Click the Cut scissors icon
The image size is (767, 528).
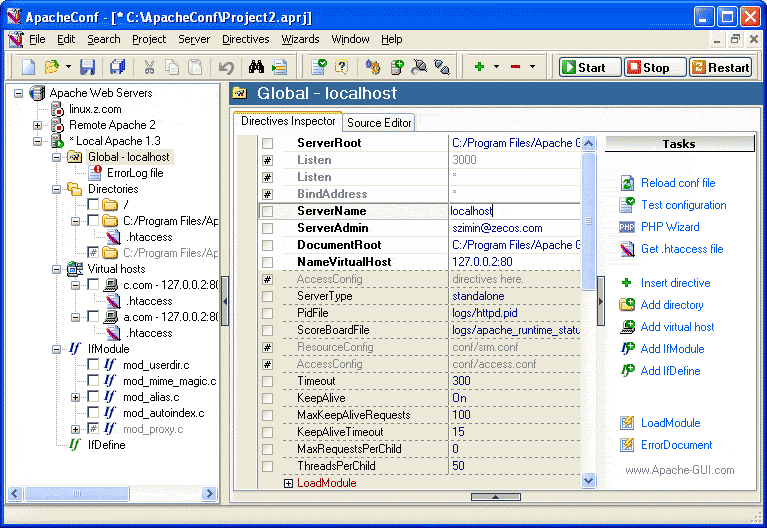149,67
